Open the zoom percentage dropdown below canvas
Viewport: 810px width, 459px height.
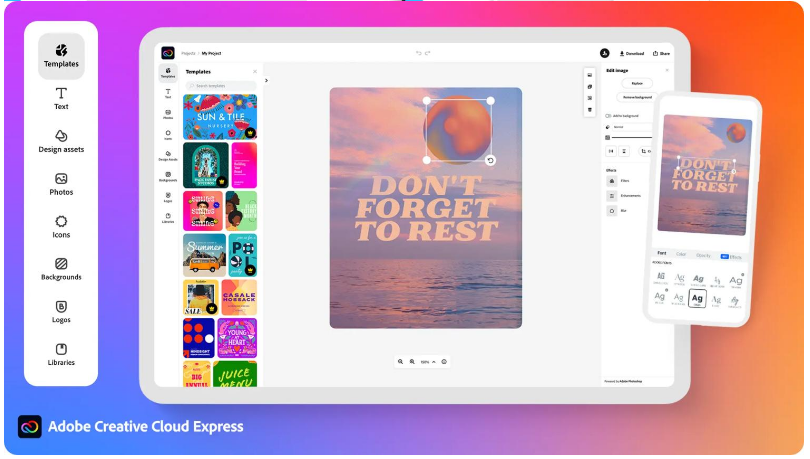(428, 362)
